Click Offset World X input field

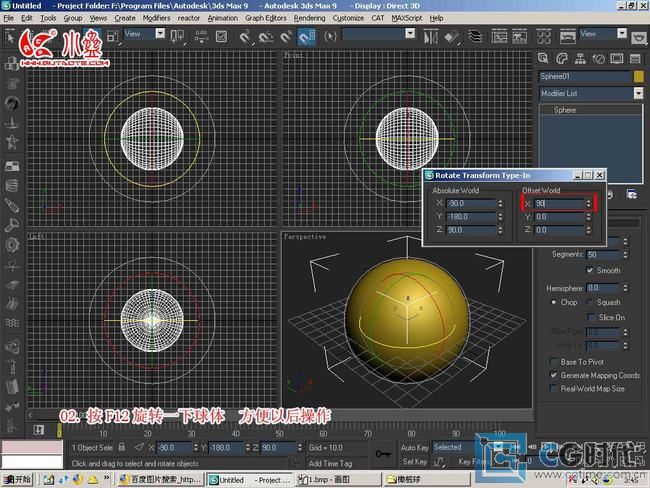(x=558, y=203)
